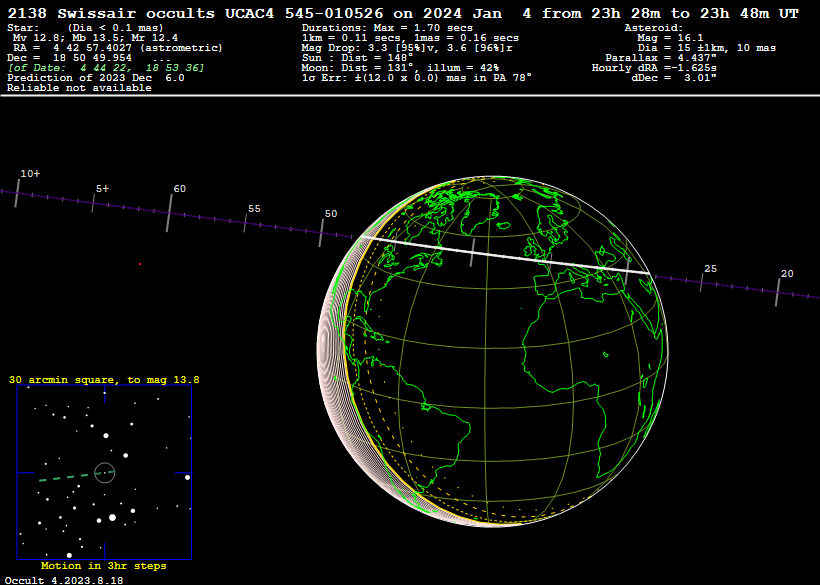
Task: Click 'Moon: Dist = 131°, illum = 42%' text
Action: 400,68
